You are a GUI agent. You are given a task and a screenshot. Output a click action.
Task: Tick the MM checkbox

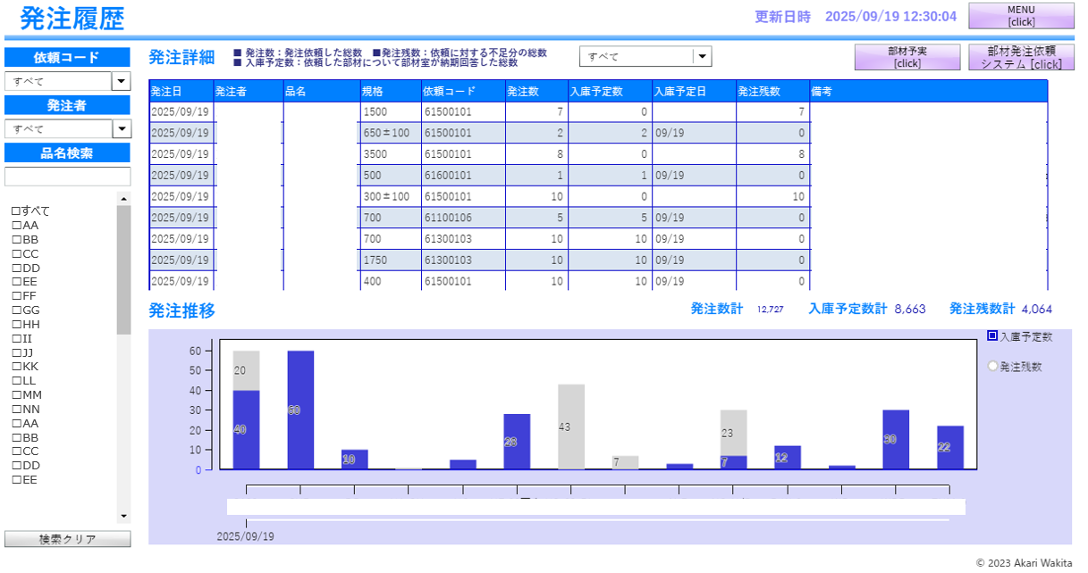tap(16, 395)
